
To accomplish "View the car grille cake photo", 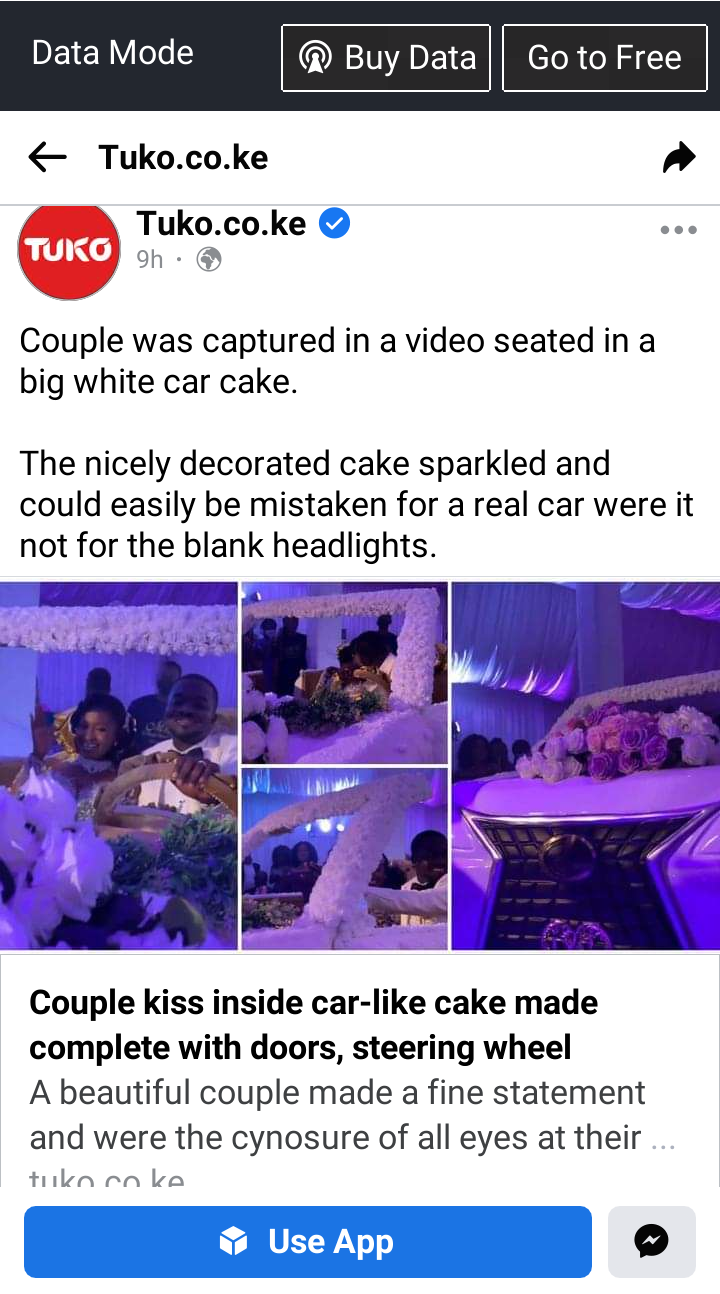I will [586, 766].
